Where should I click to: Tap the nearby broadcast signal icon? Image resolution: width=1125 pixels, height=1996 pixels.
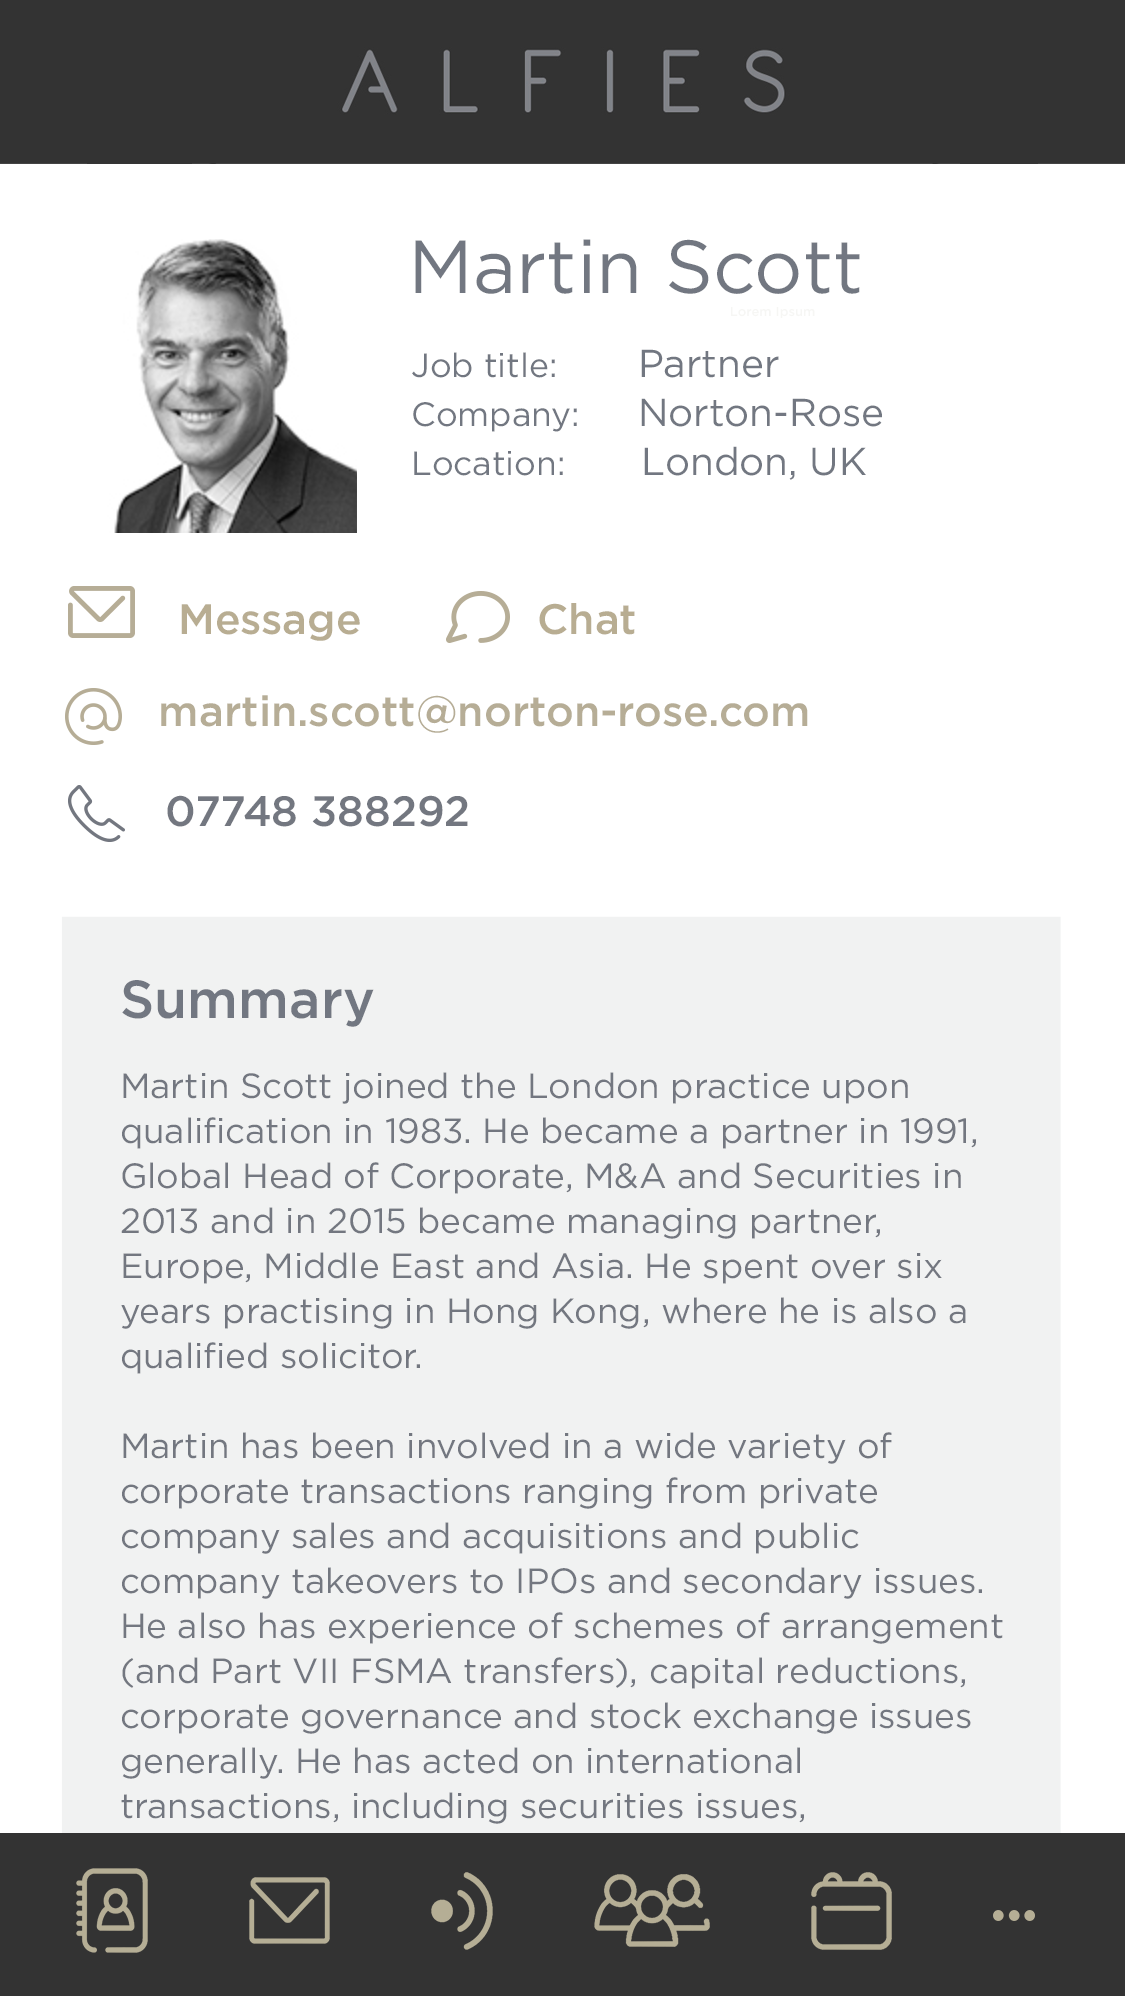(462, 1912)
